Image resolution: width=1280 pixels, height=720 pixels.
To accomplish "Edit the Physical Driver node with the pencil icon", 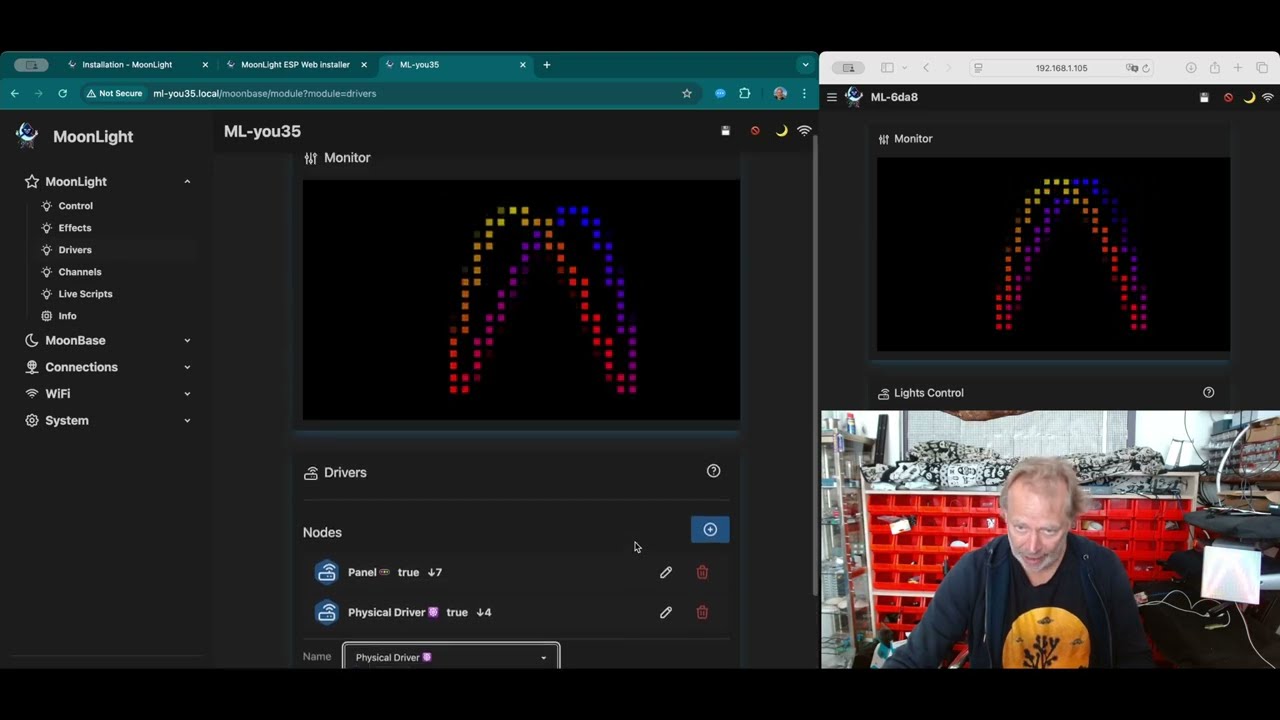I will tap(665, 612).
